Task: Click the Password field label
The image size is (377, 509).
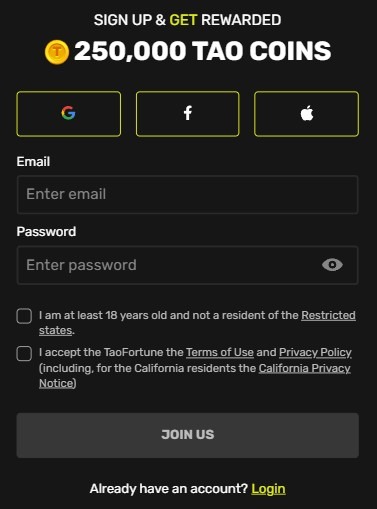Action: point(46,232)
